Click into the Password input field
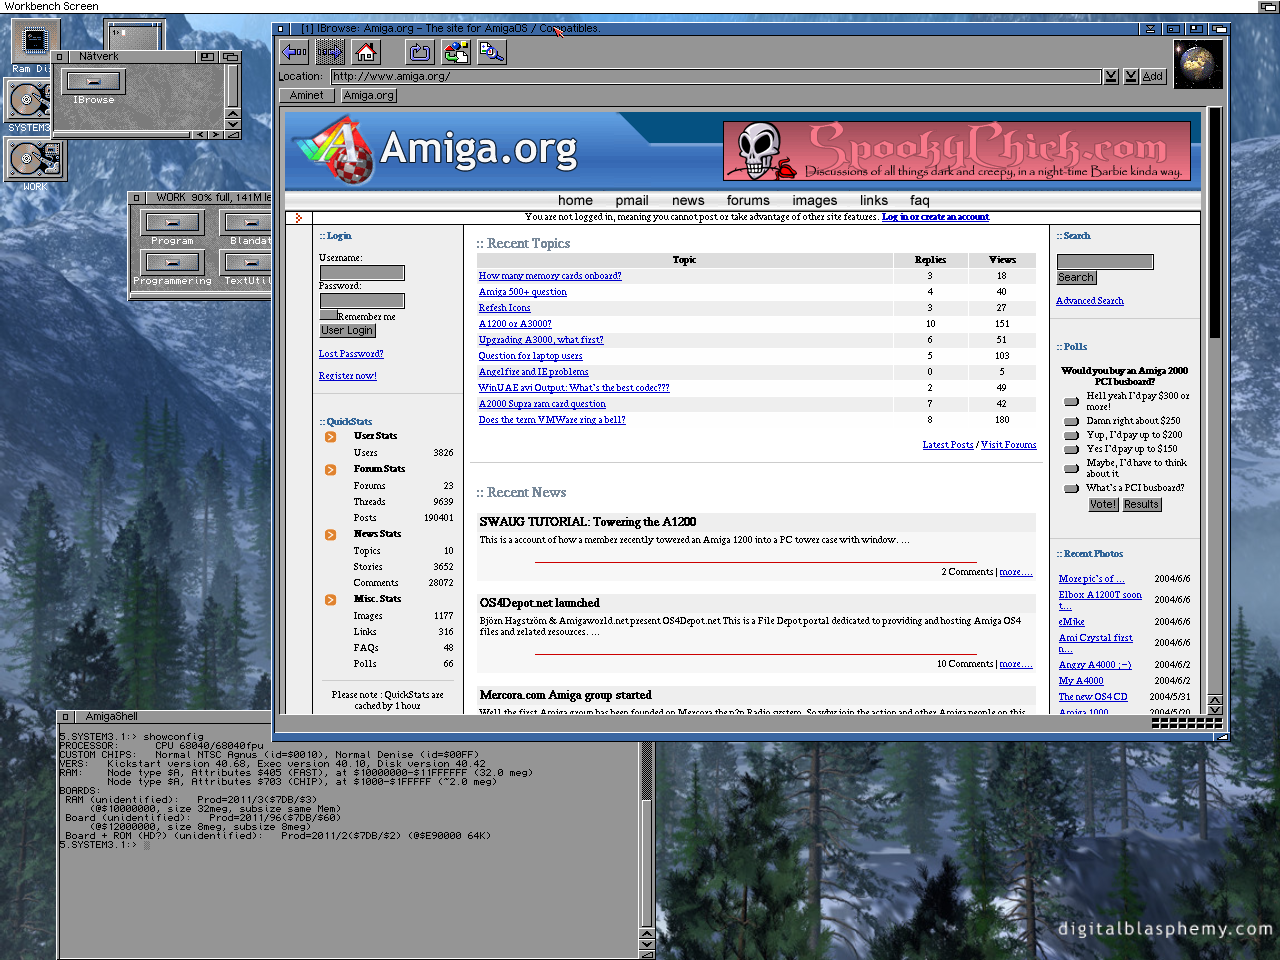Image resolution: width=1280 pixels, height=960 pixels. click(x=361, y=301)
